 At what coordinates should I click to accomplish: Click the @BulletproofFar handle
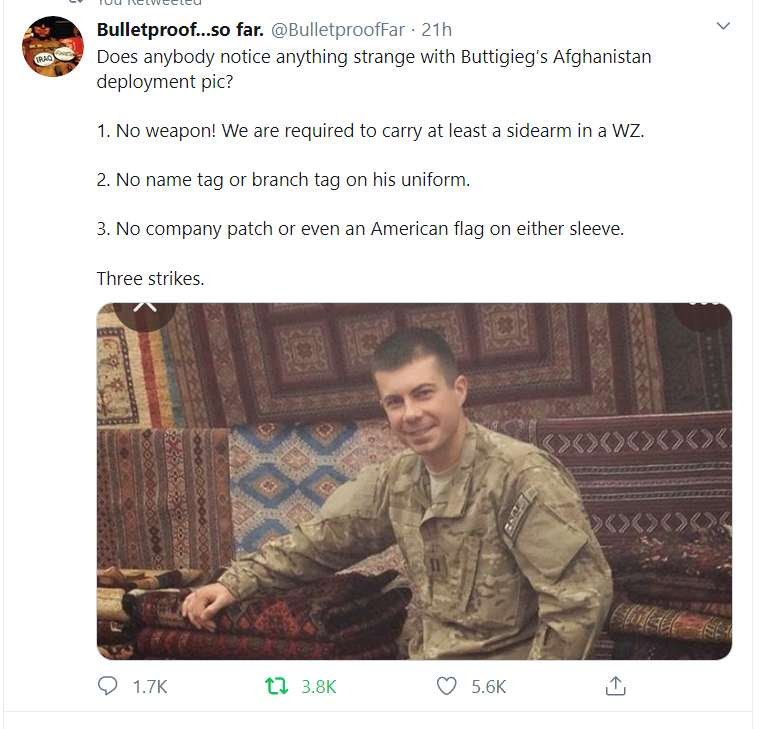pyautogui.click(x=338, y=30)
